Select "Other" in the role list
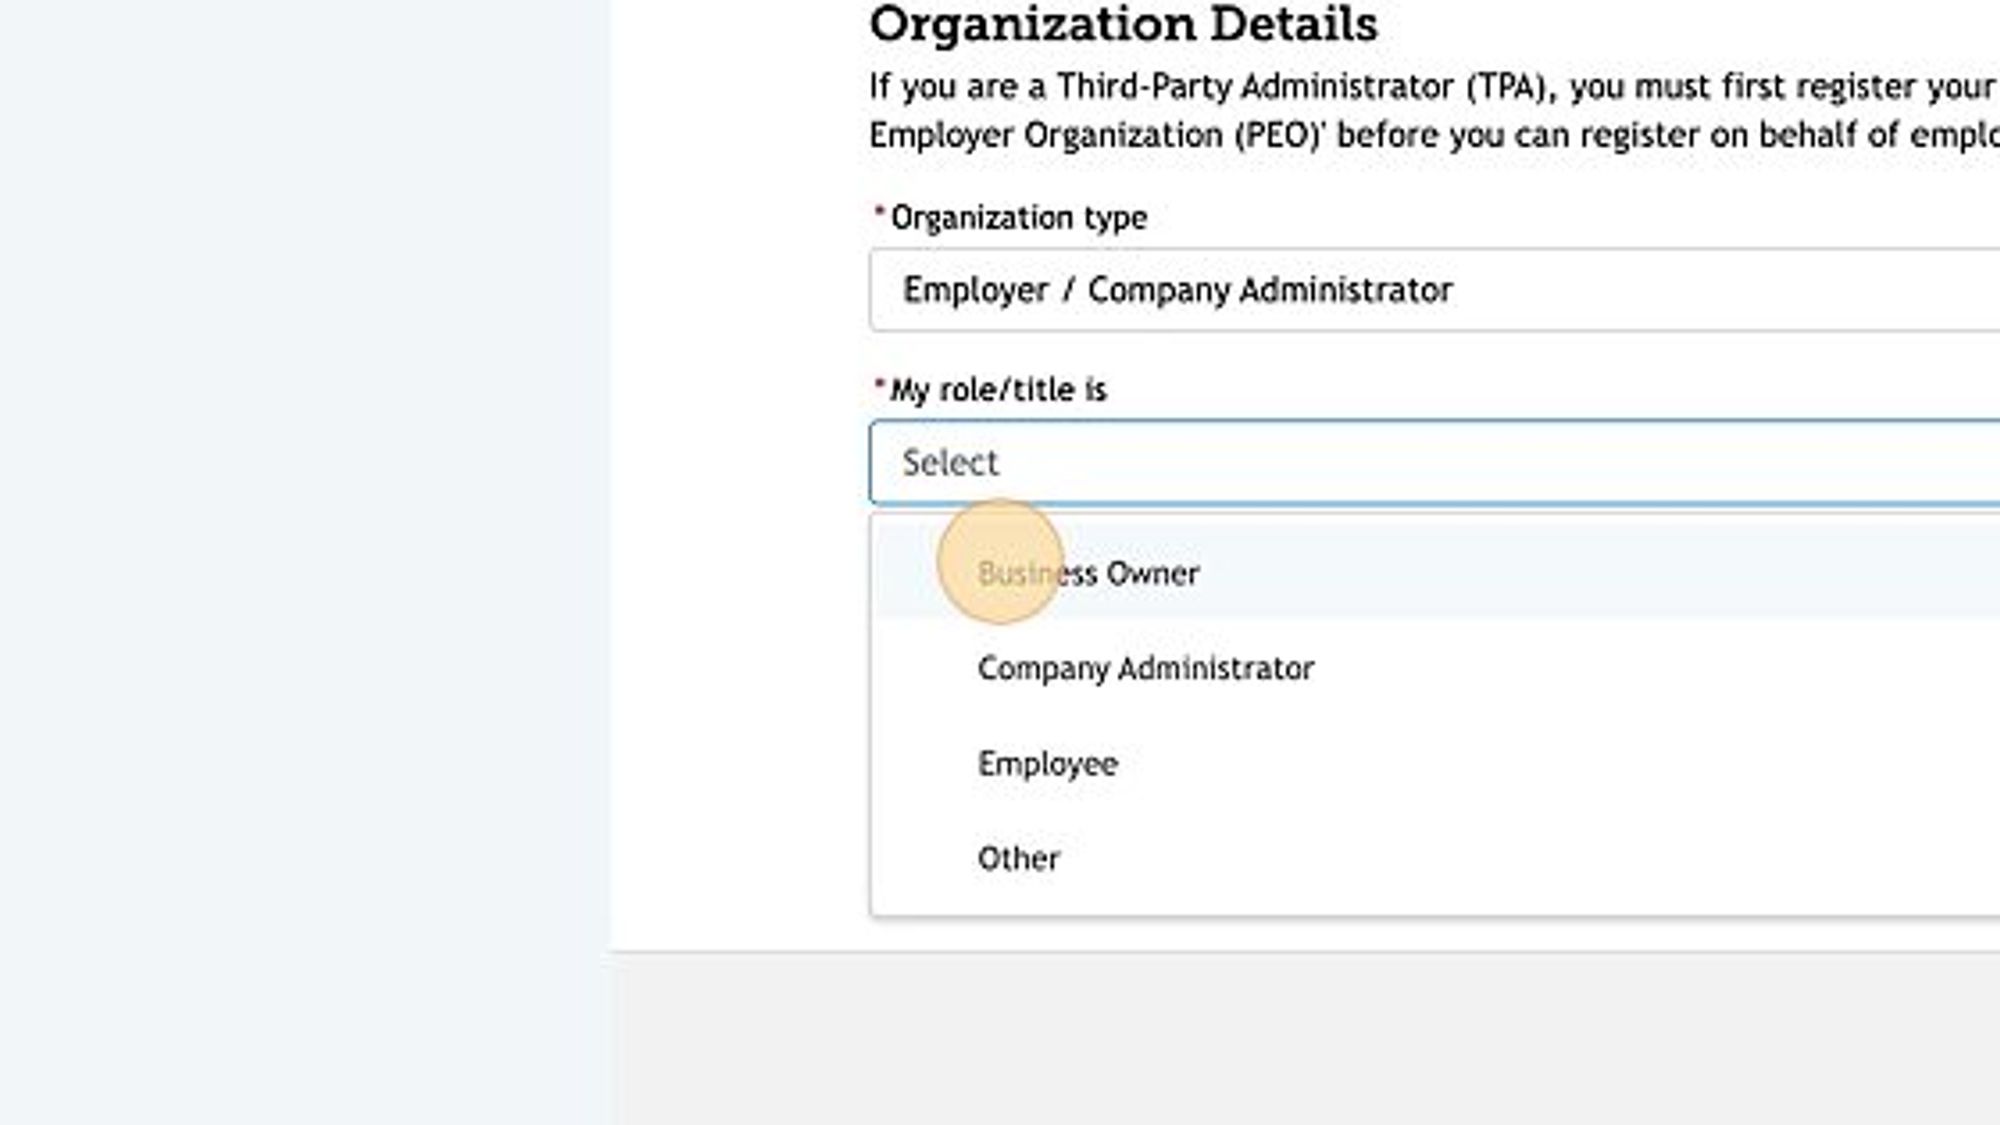 (x=1018, y=856)
